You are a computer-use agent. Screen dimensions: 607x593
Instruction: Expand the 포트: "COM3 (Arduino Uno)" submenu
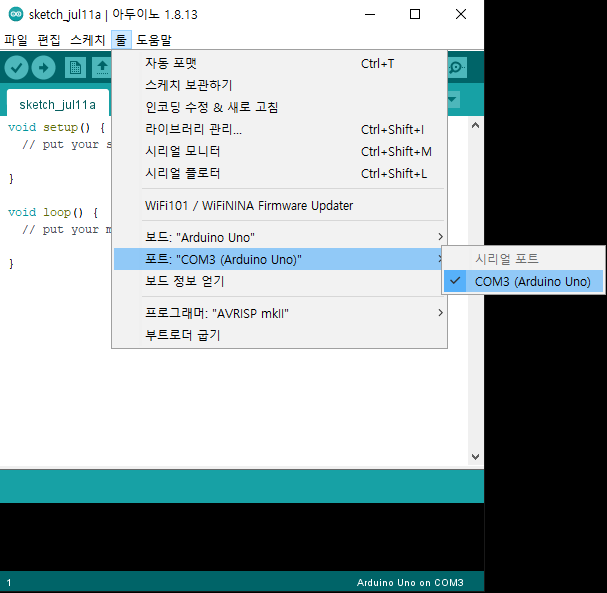tap(279, 259)
